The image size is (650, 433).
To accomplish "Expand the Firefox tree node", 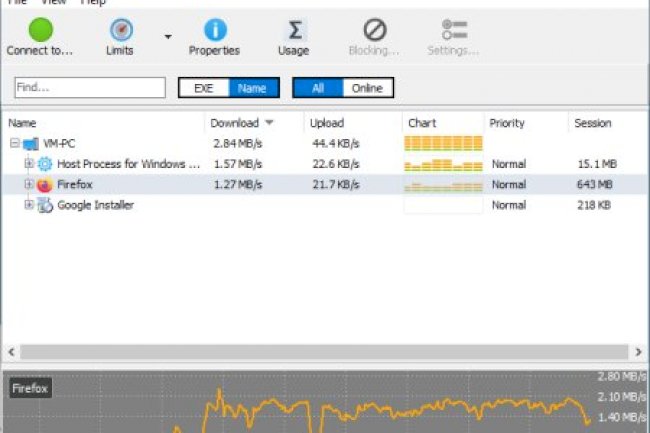I will click(x=29, y=185).
